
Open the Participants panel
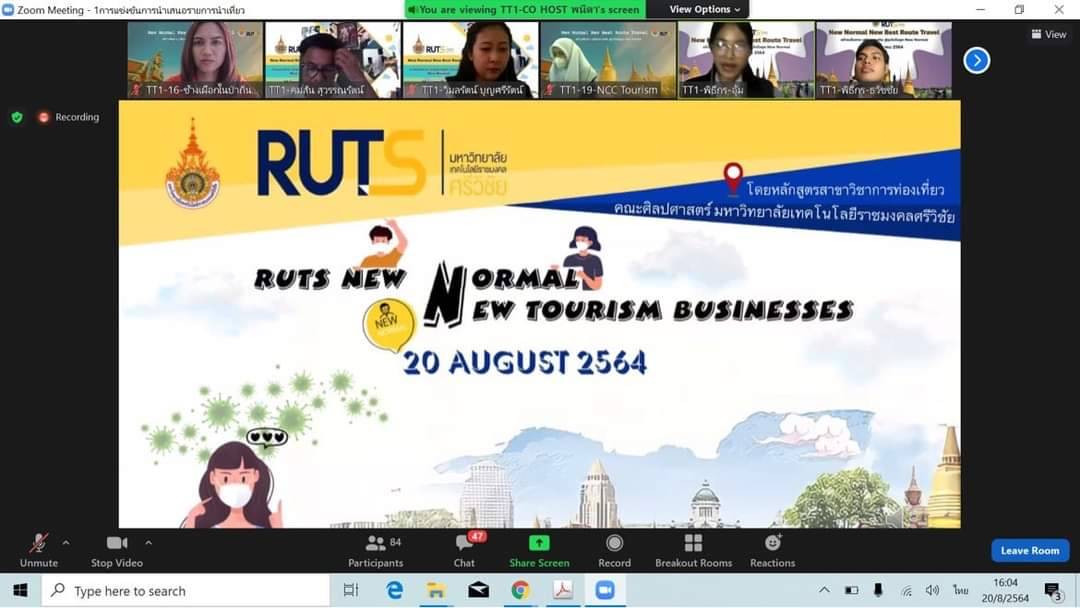click(x=376, y=550)
